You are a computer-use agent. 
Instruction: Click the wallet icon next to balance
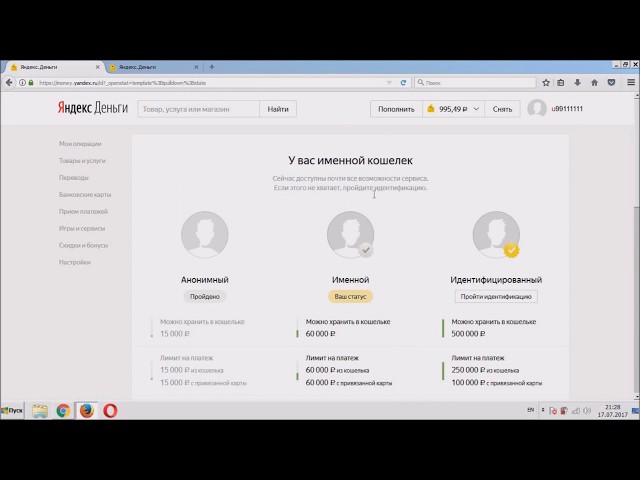point(431,109)
